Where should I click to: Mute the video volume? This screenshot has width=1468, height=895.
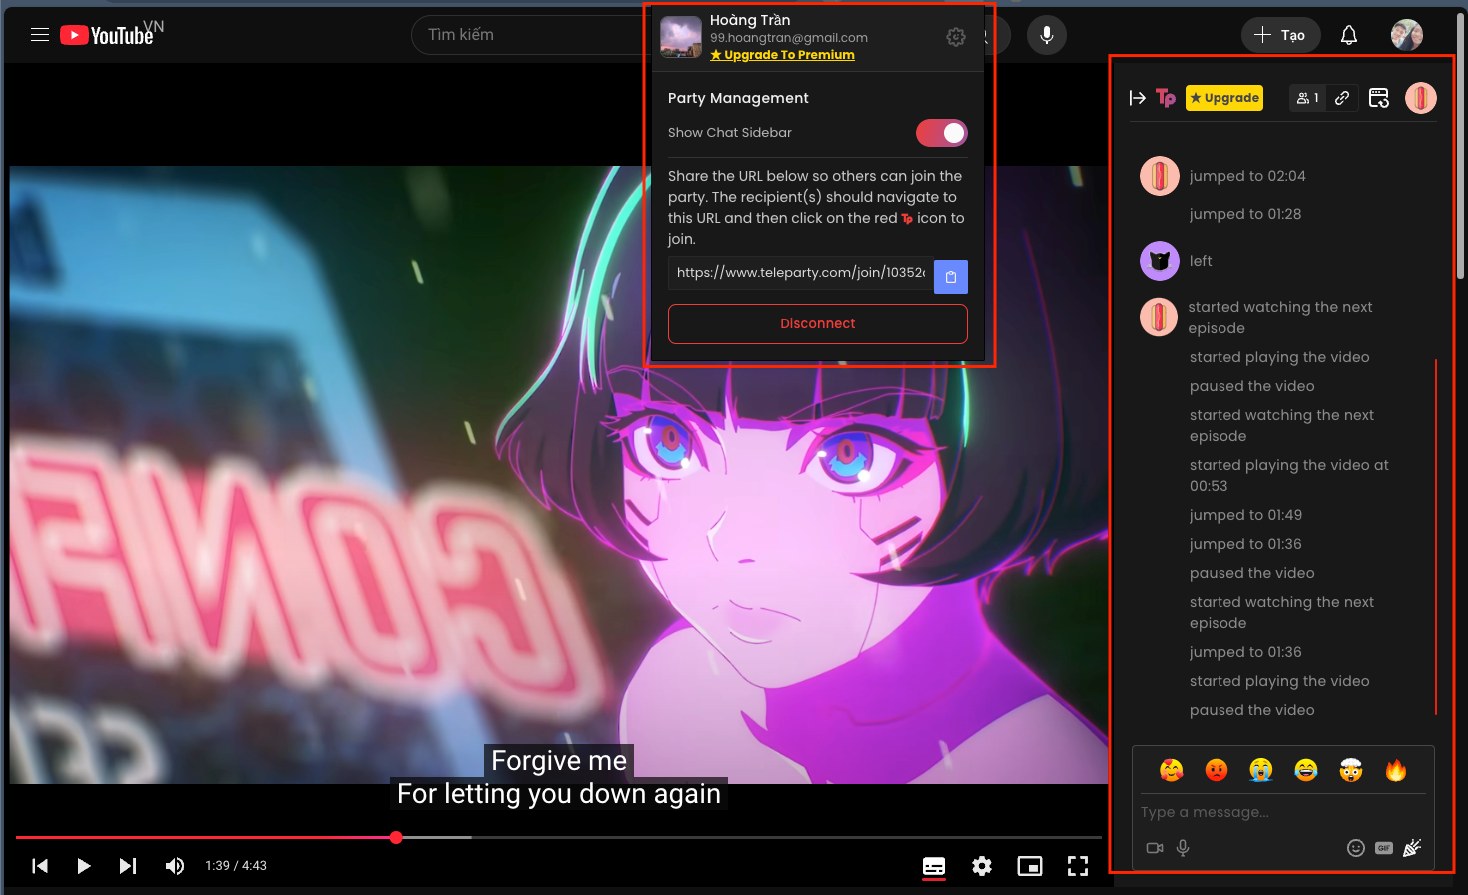pyautogui.click(x=175, y=866)
